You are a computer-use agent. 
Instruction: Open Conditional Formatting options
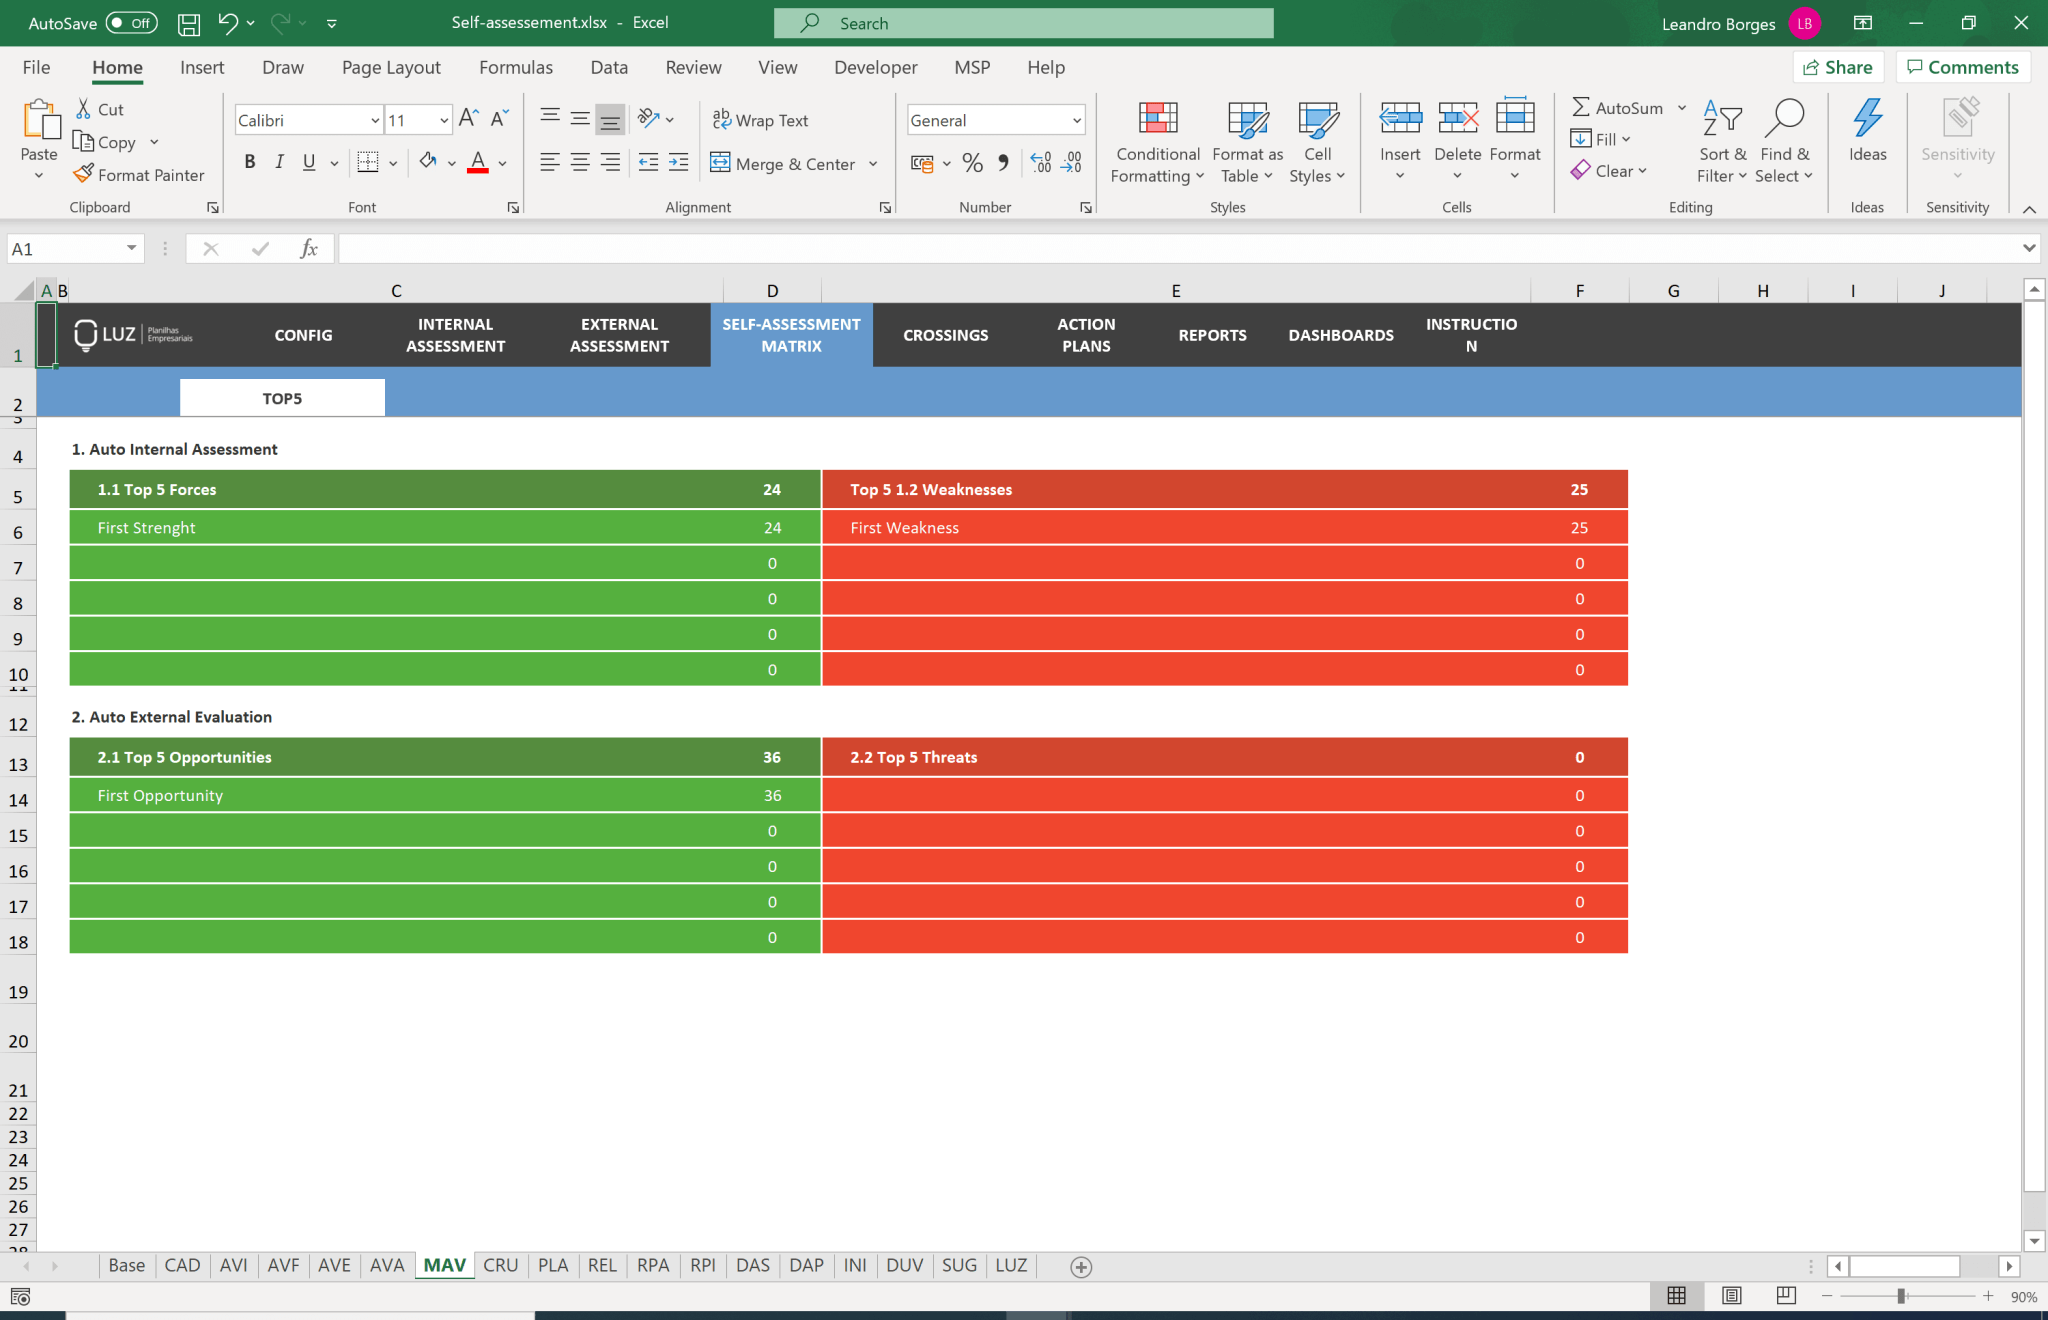coord(1156,141)
